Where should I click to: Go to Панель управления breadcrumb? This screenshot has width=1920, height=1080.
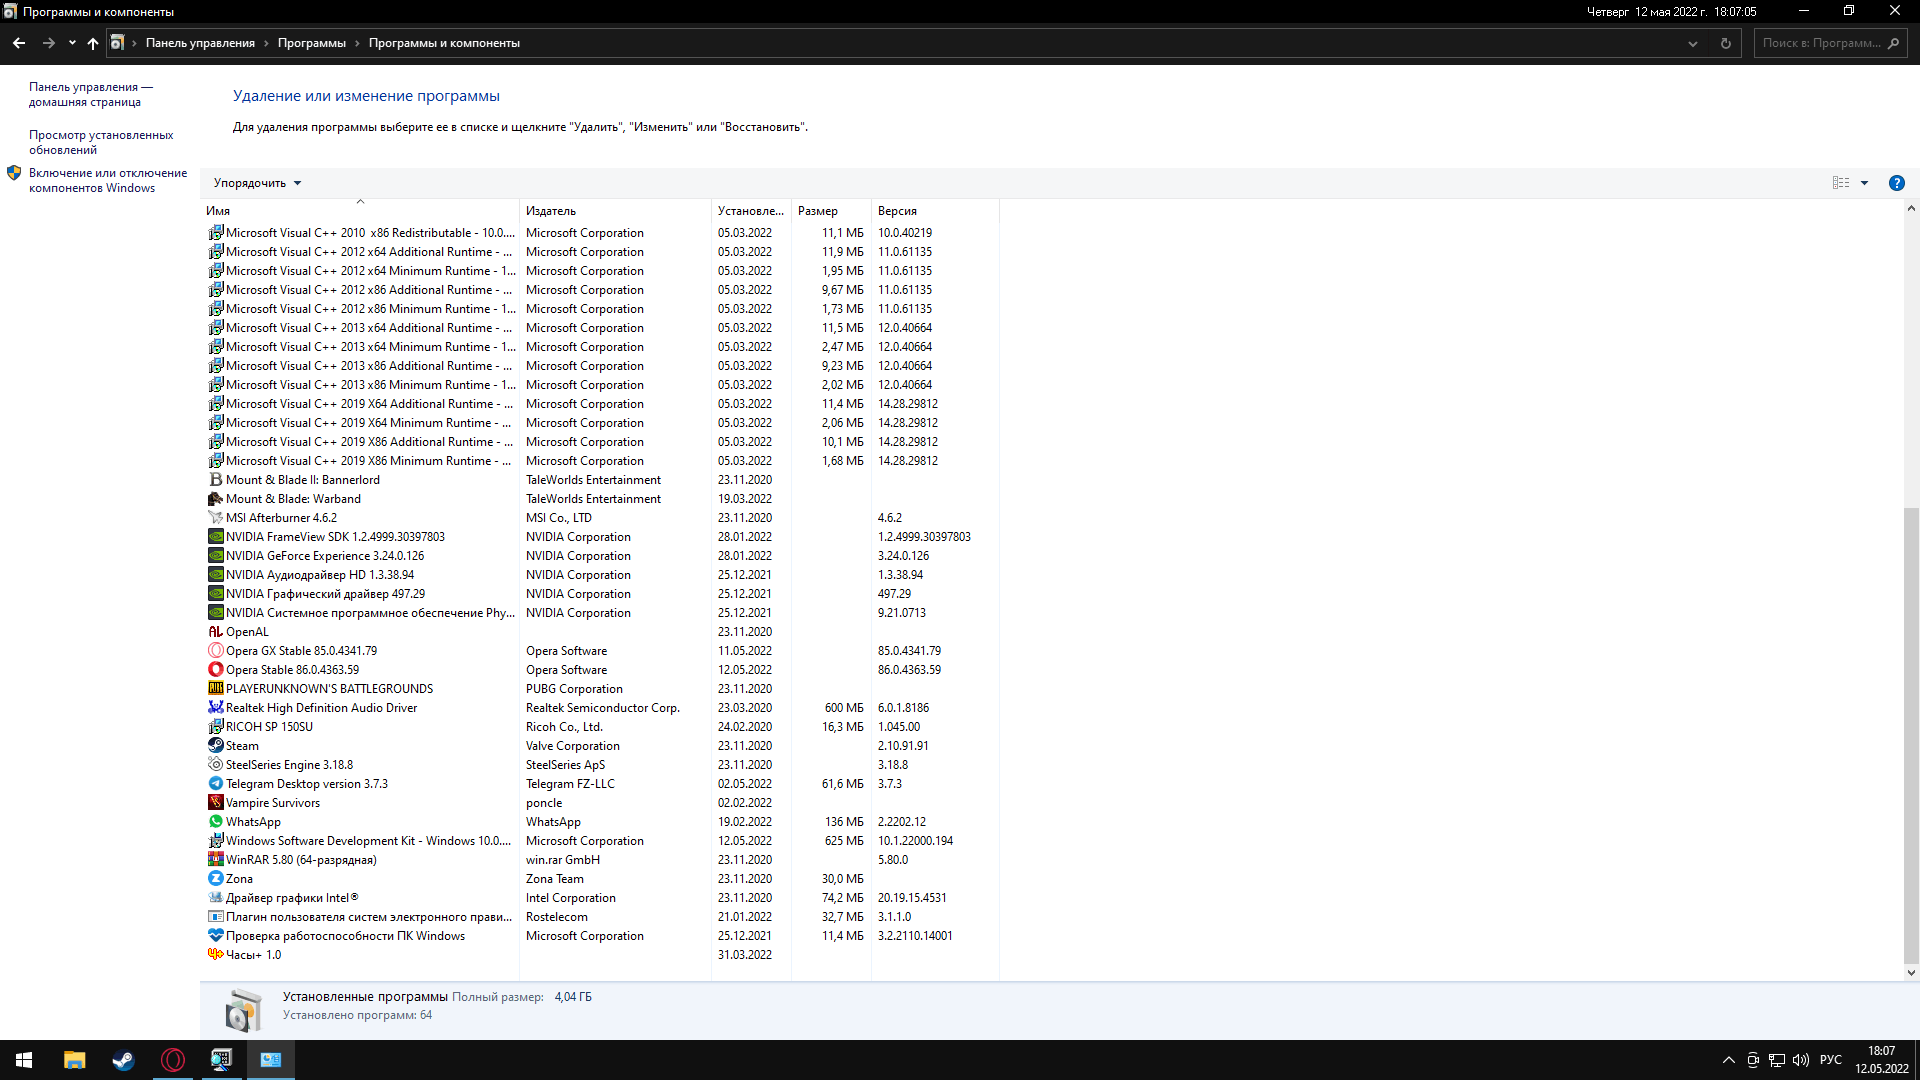point(200,43)
